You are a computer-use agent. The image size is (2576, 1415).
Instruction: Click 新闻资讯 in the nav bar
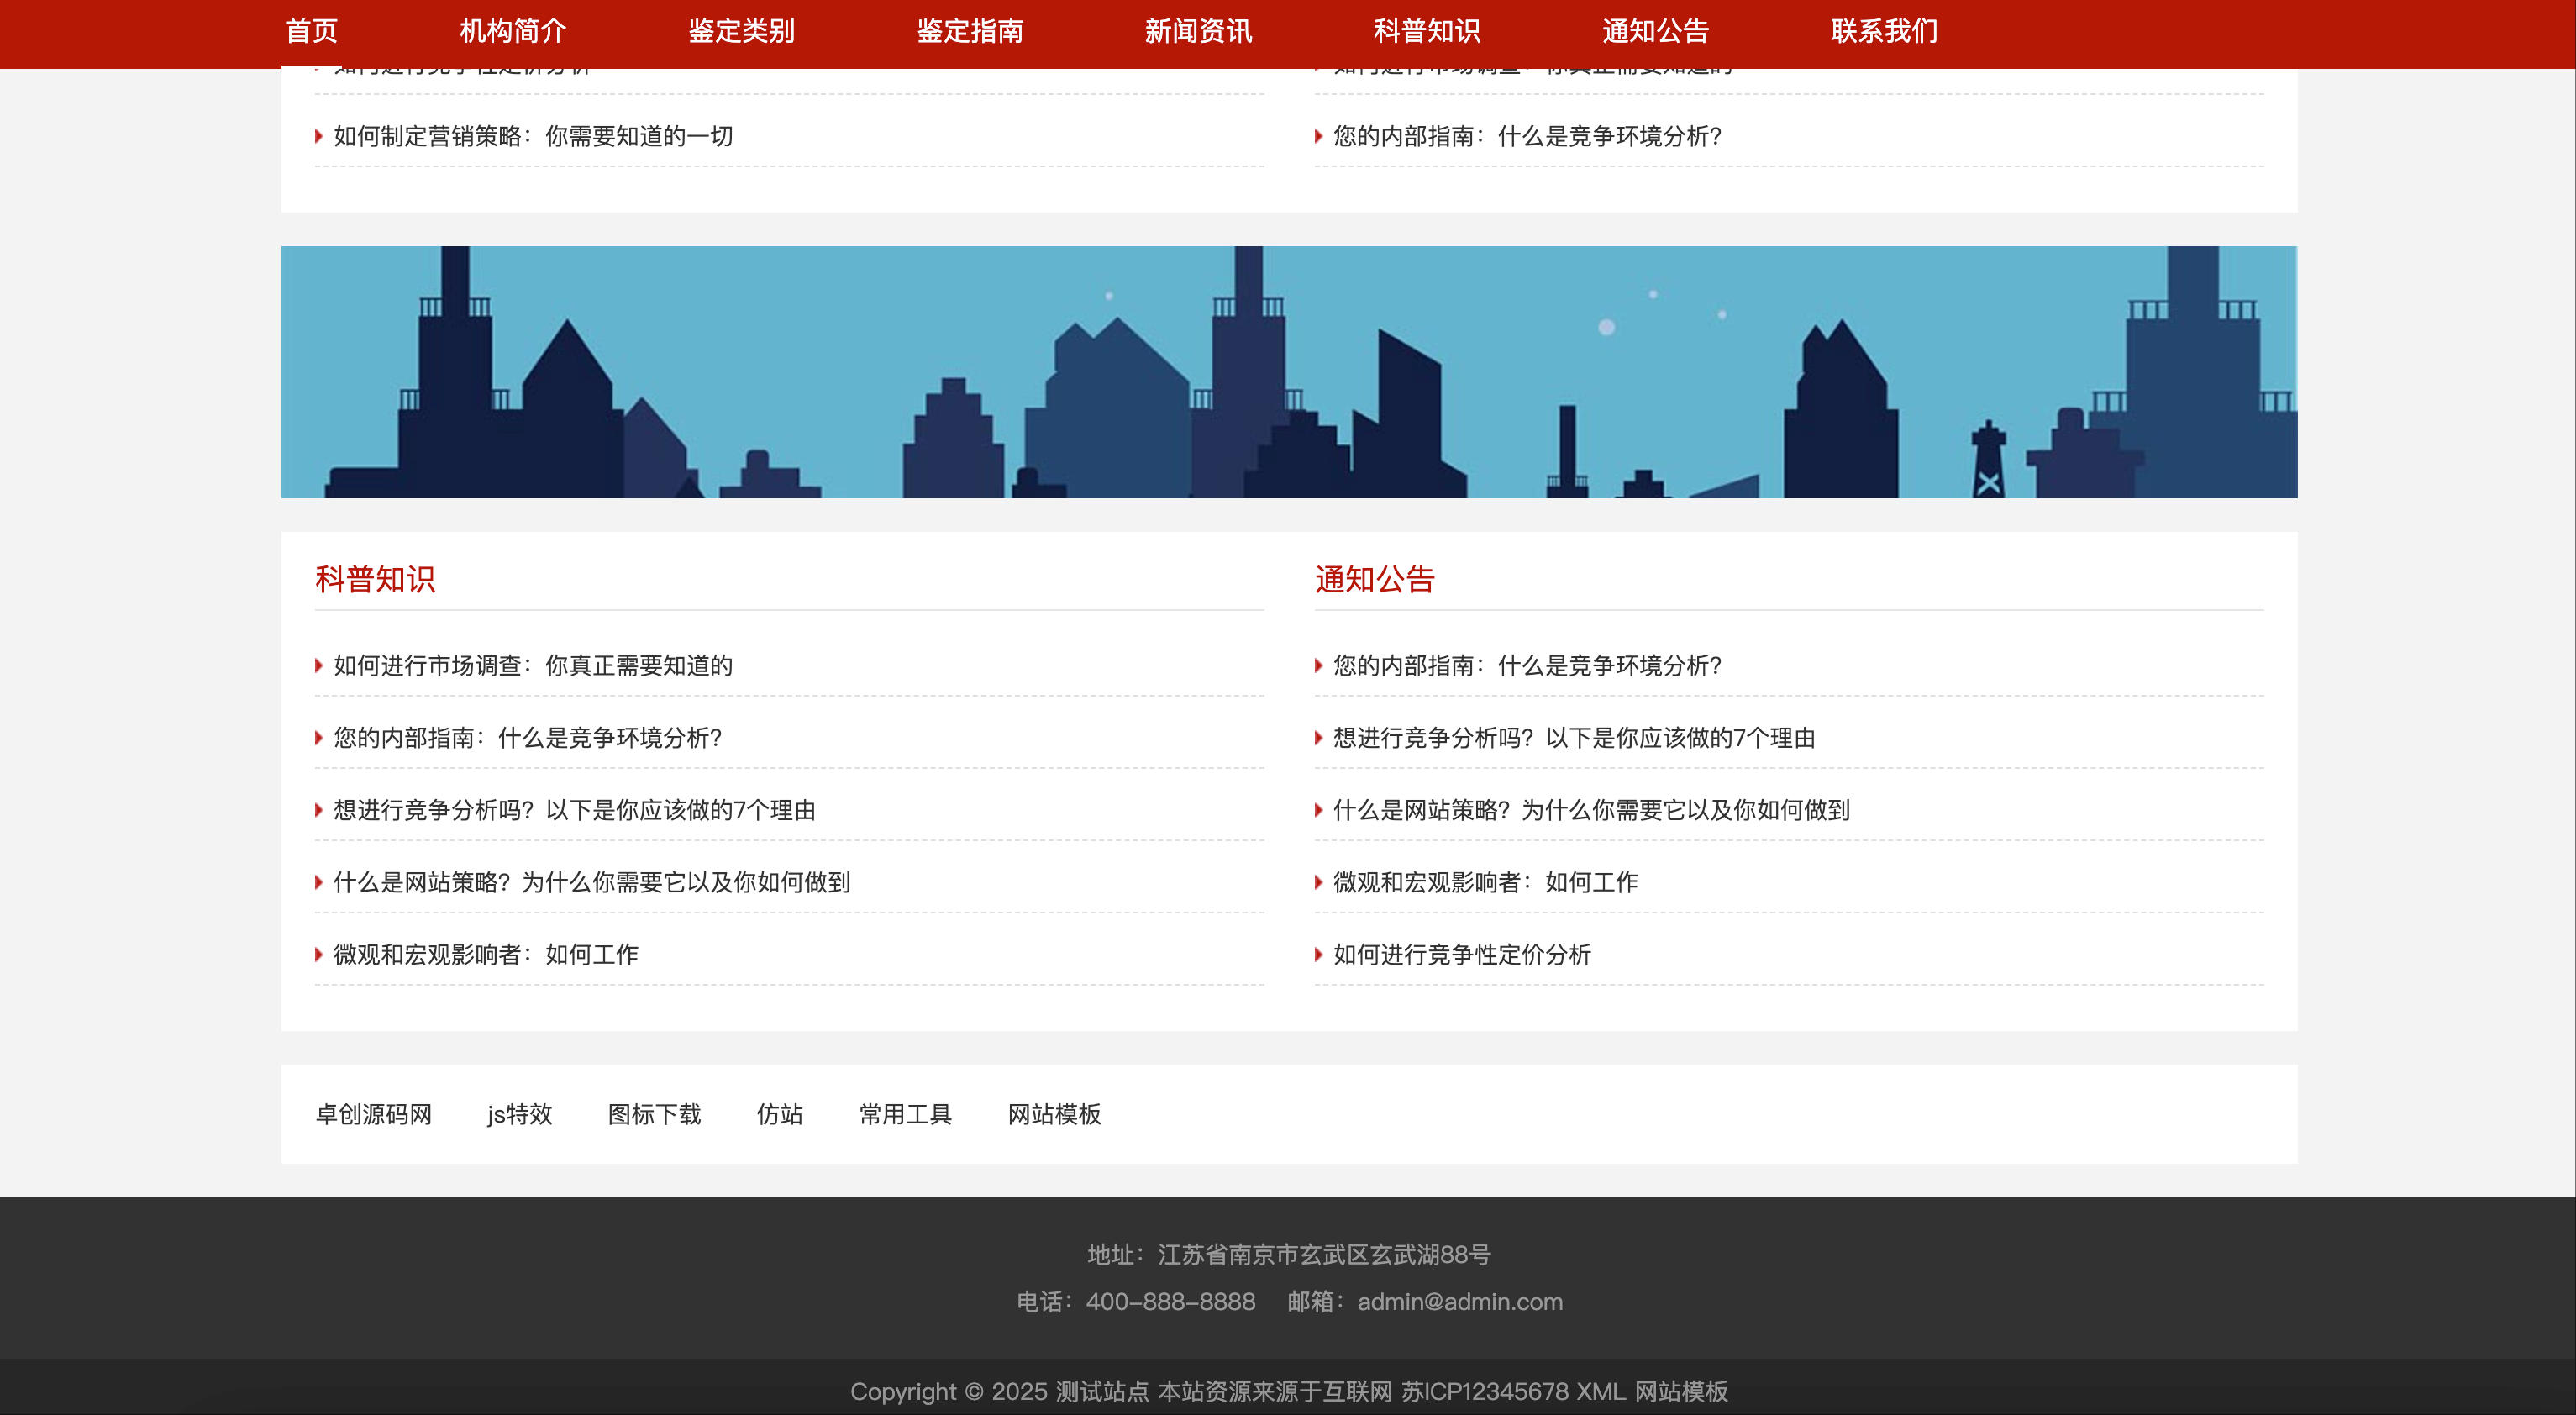pos(1198,31)
